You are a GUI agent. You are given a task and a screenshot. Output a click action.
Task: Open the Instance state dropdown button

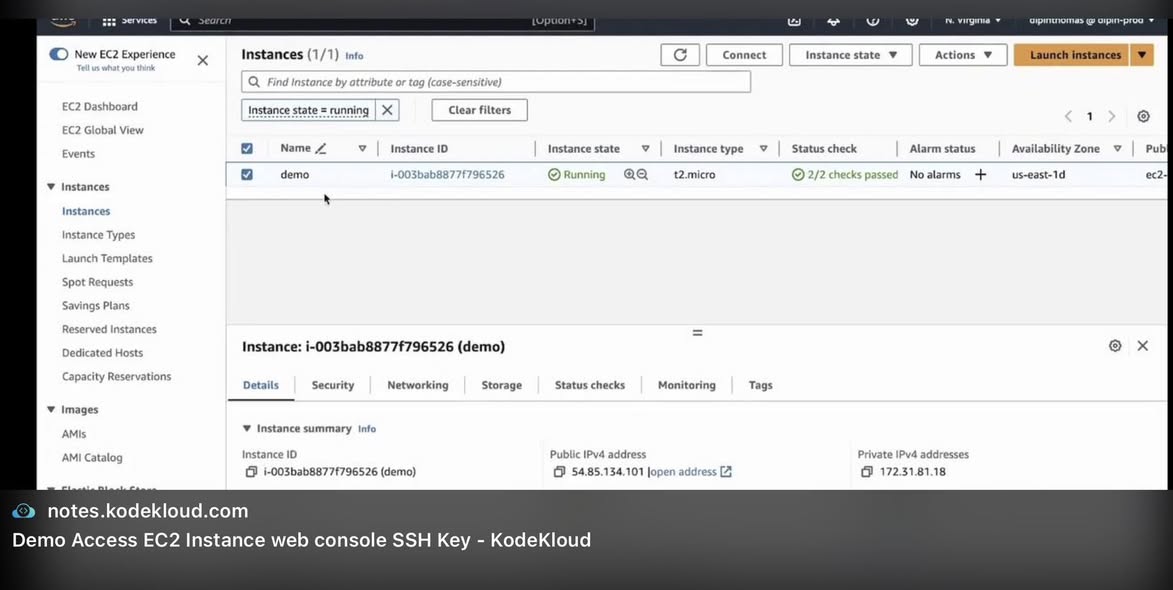(x=851, y=55)
